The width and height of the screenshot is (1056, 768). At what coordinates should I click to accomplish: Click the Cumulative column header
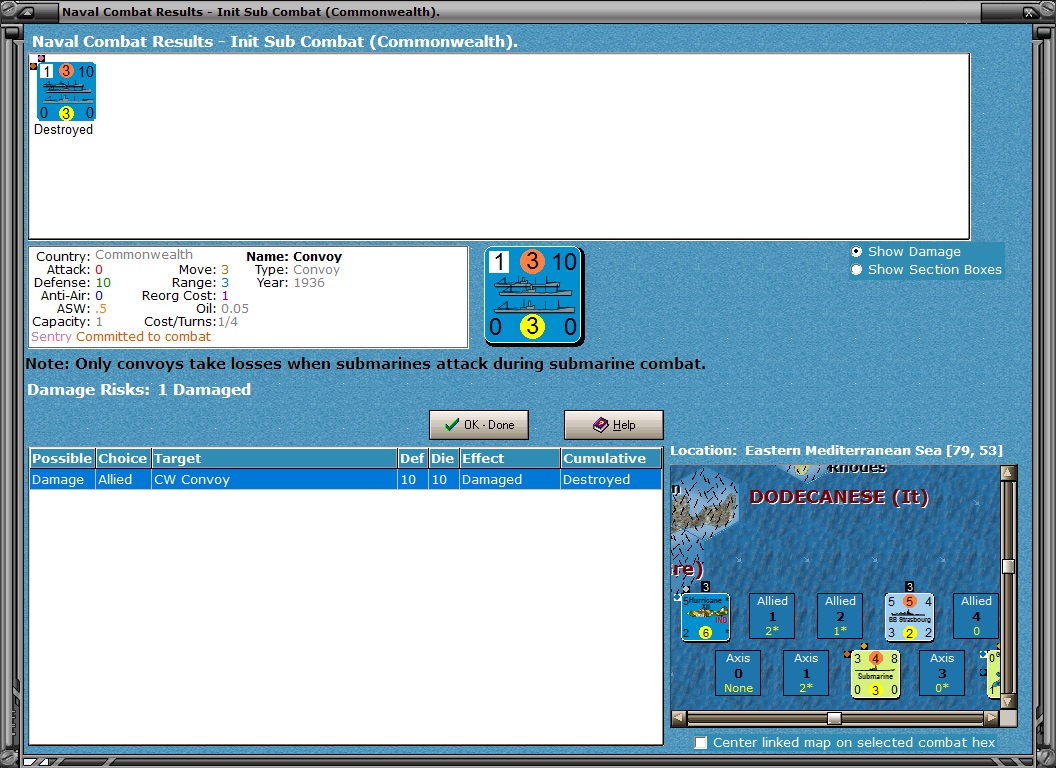612,458
